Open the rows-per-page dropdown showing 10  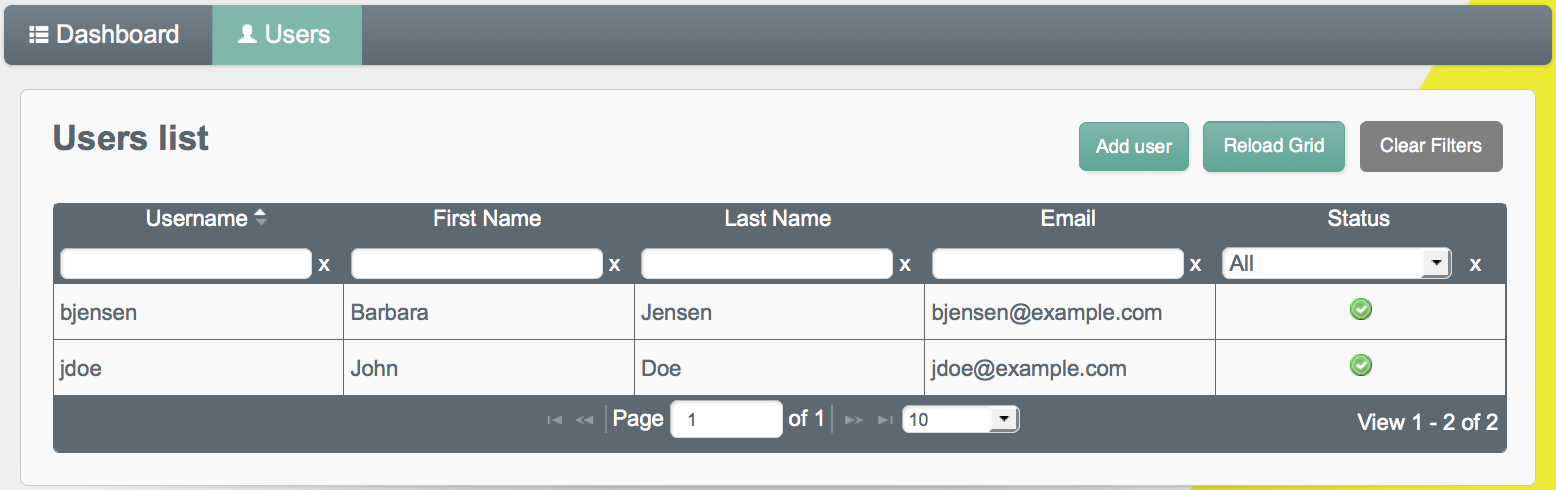[961, 420]
